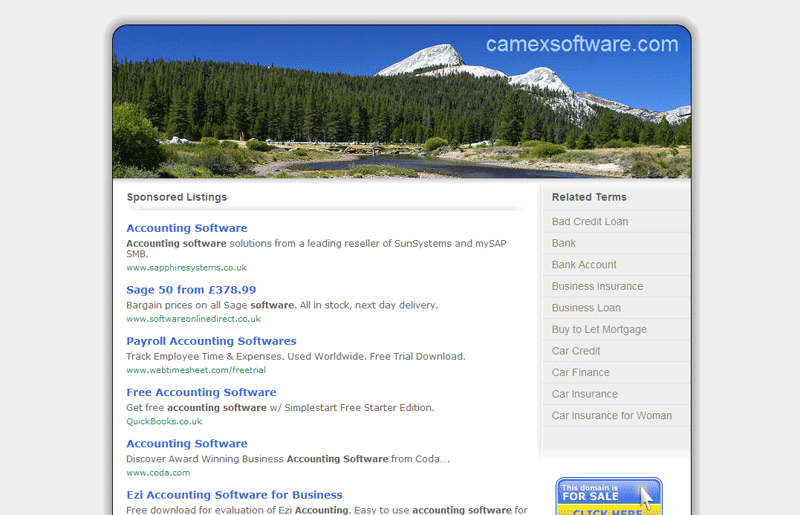
Task: Select Business Loan in Related Terms
Action: (x=586, y=308)
